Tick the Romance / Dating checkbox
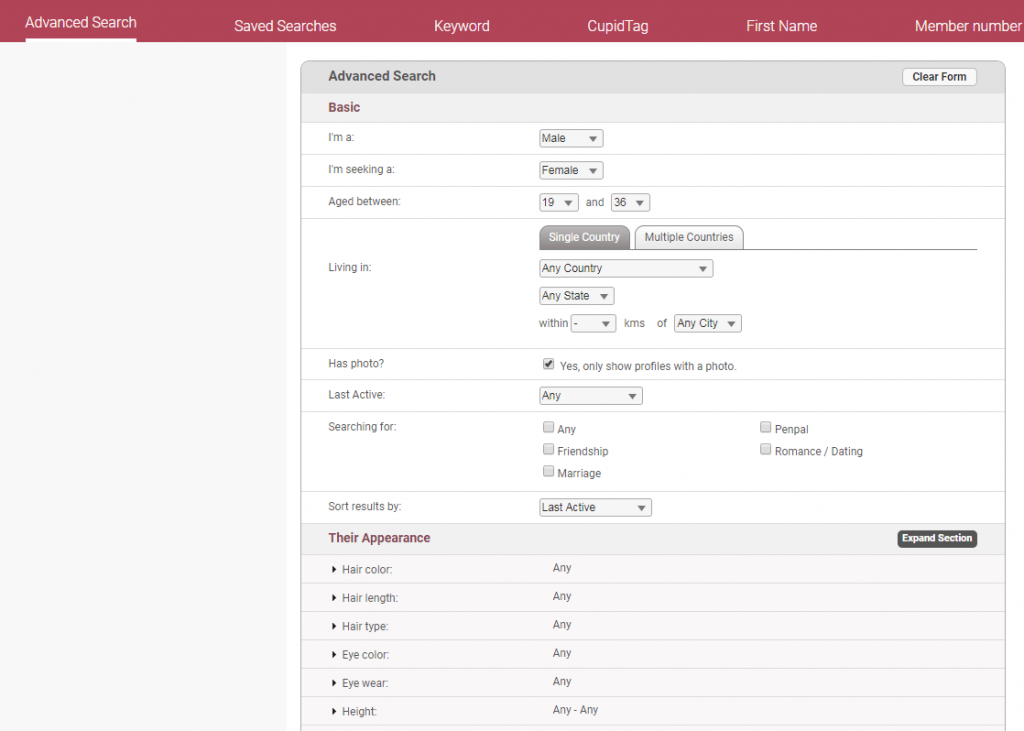Screen dimensions: 1024x731 [766, 450]
